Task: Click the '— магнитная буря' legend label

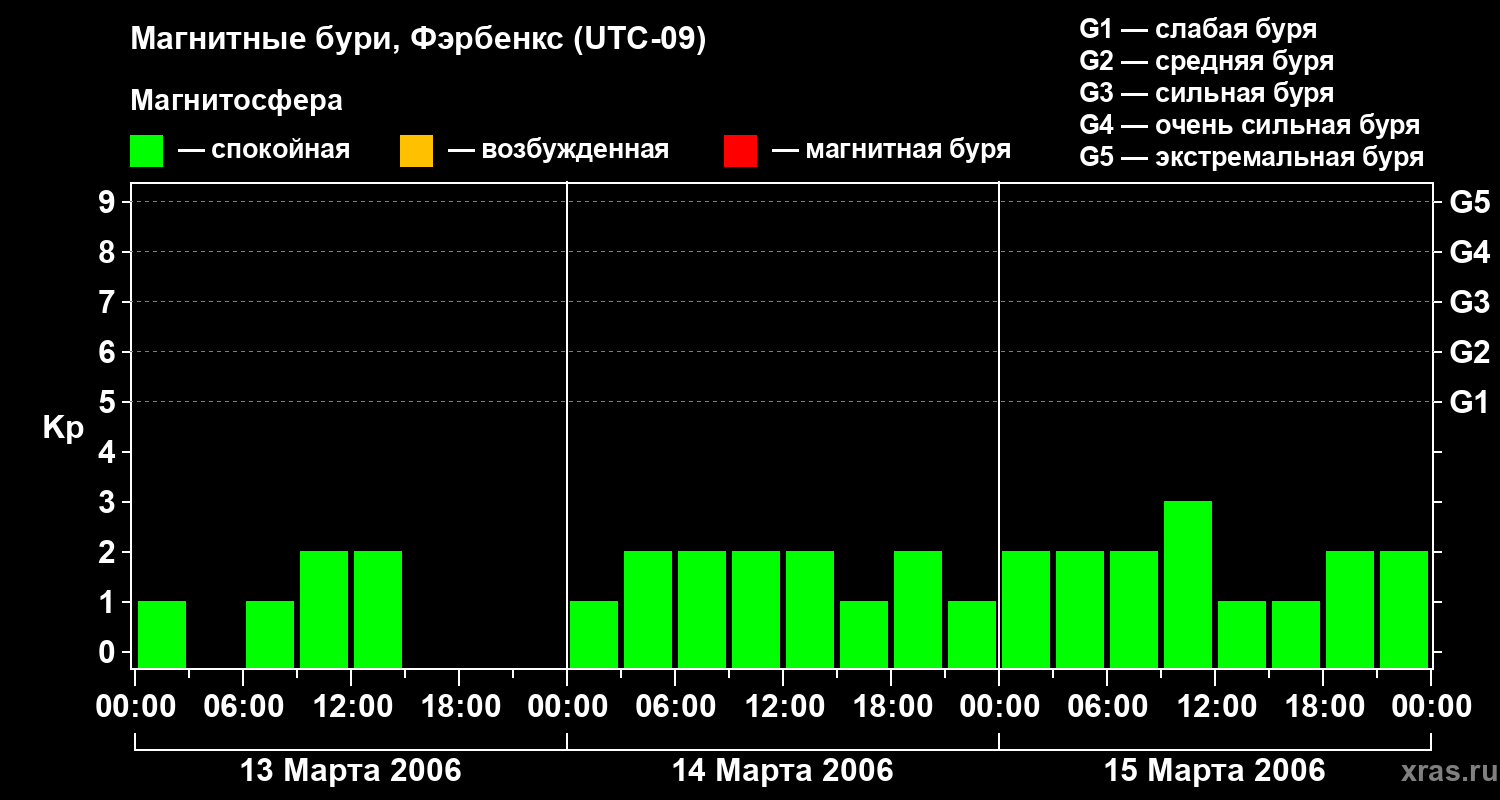Action: [x=891, y=150]
